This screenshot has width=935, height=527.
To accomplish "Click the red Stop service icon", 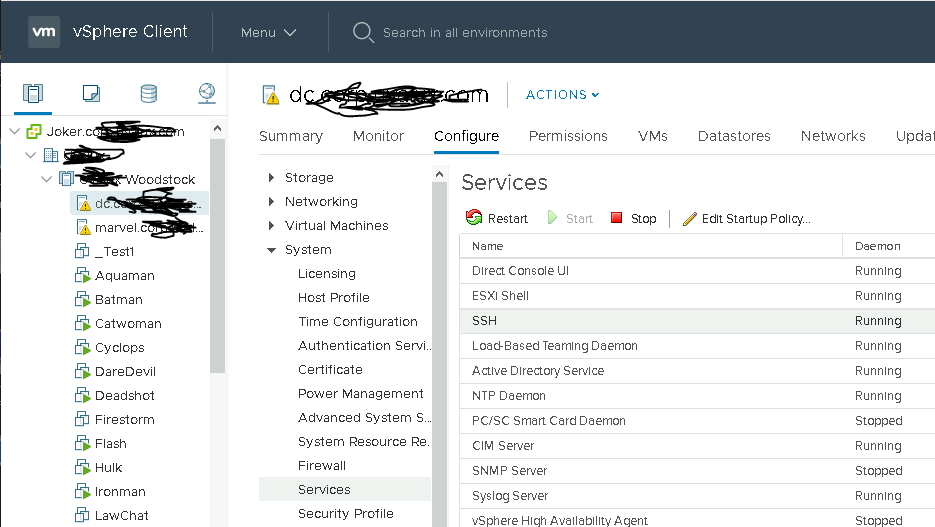I will (617, 218).
